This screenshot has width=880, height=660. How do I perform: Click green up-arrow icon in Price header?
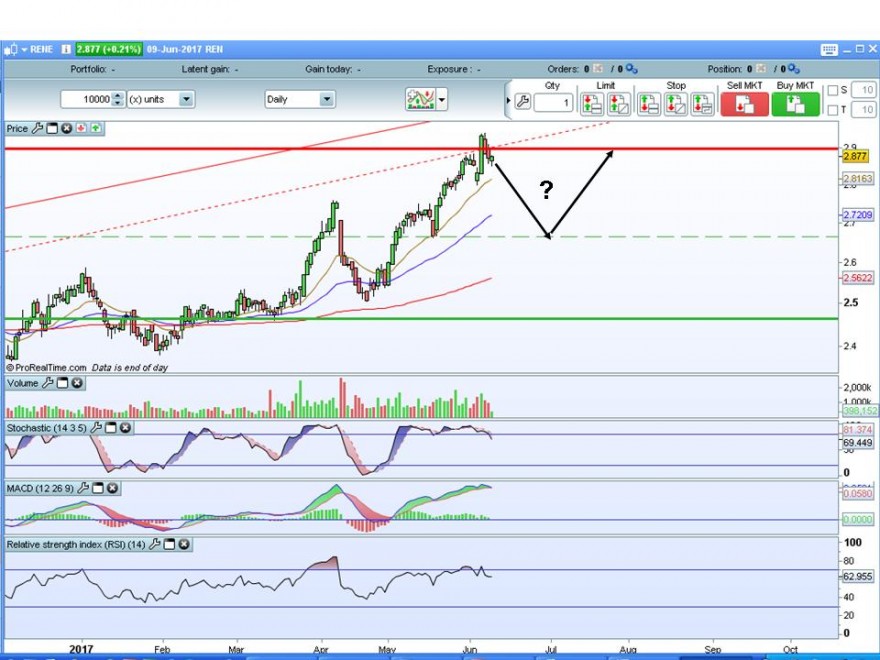(x=96, y=129)
